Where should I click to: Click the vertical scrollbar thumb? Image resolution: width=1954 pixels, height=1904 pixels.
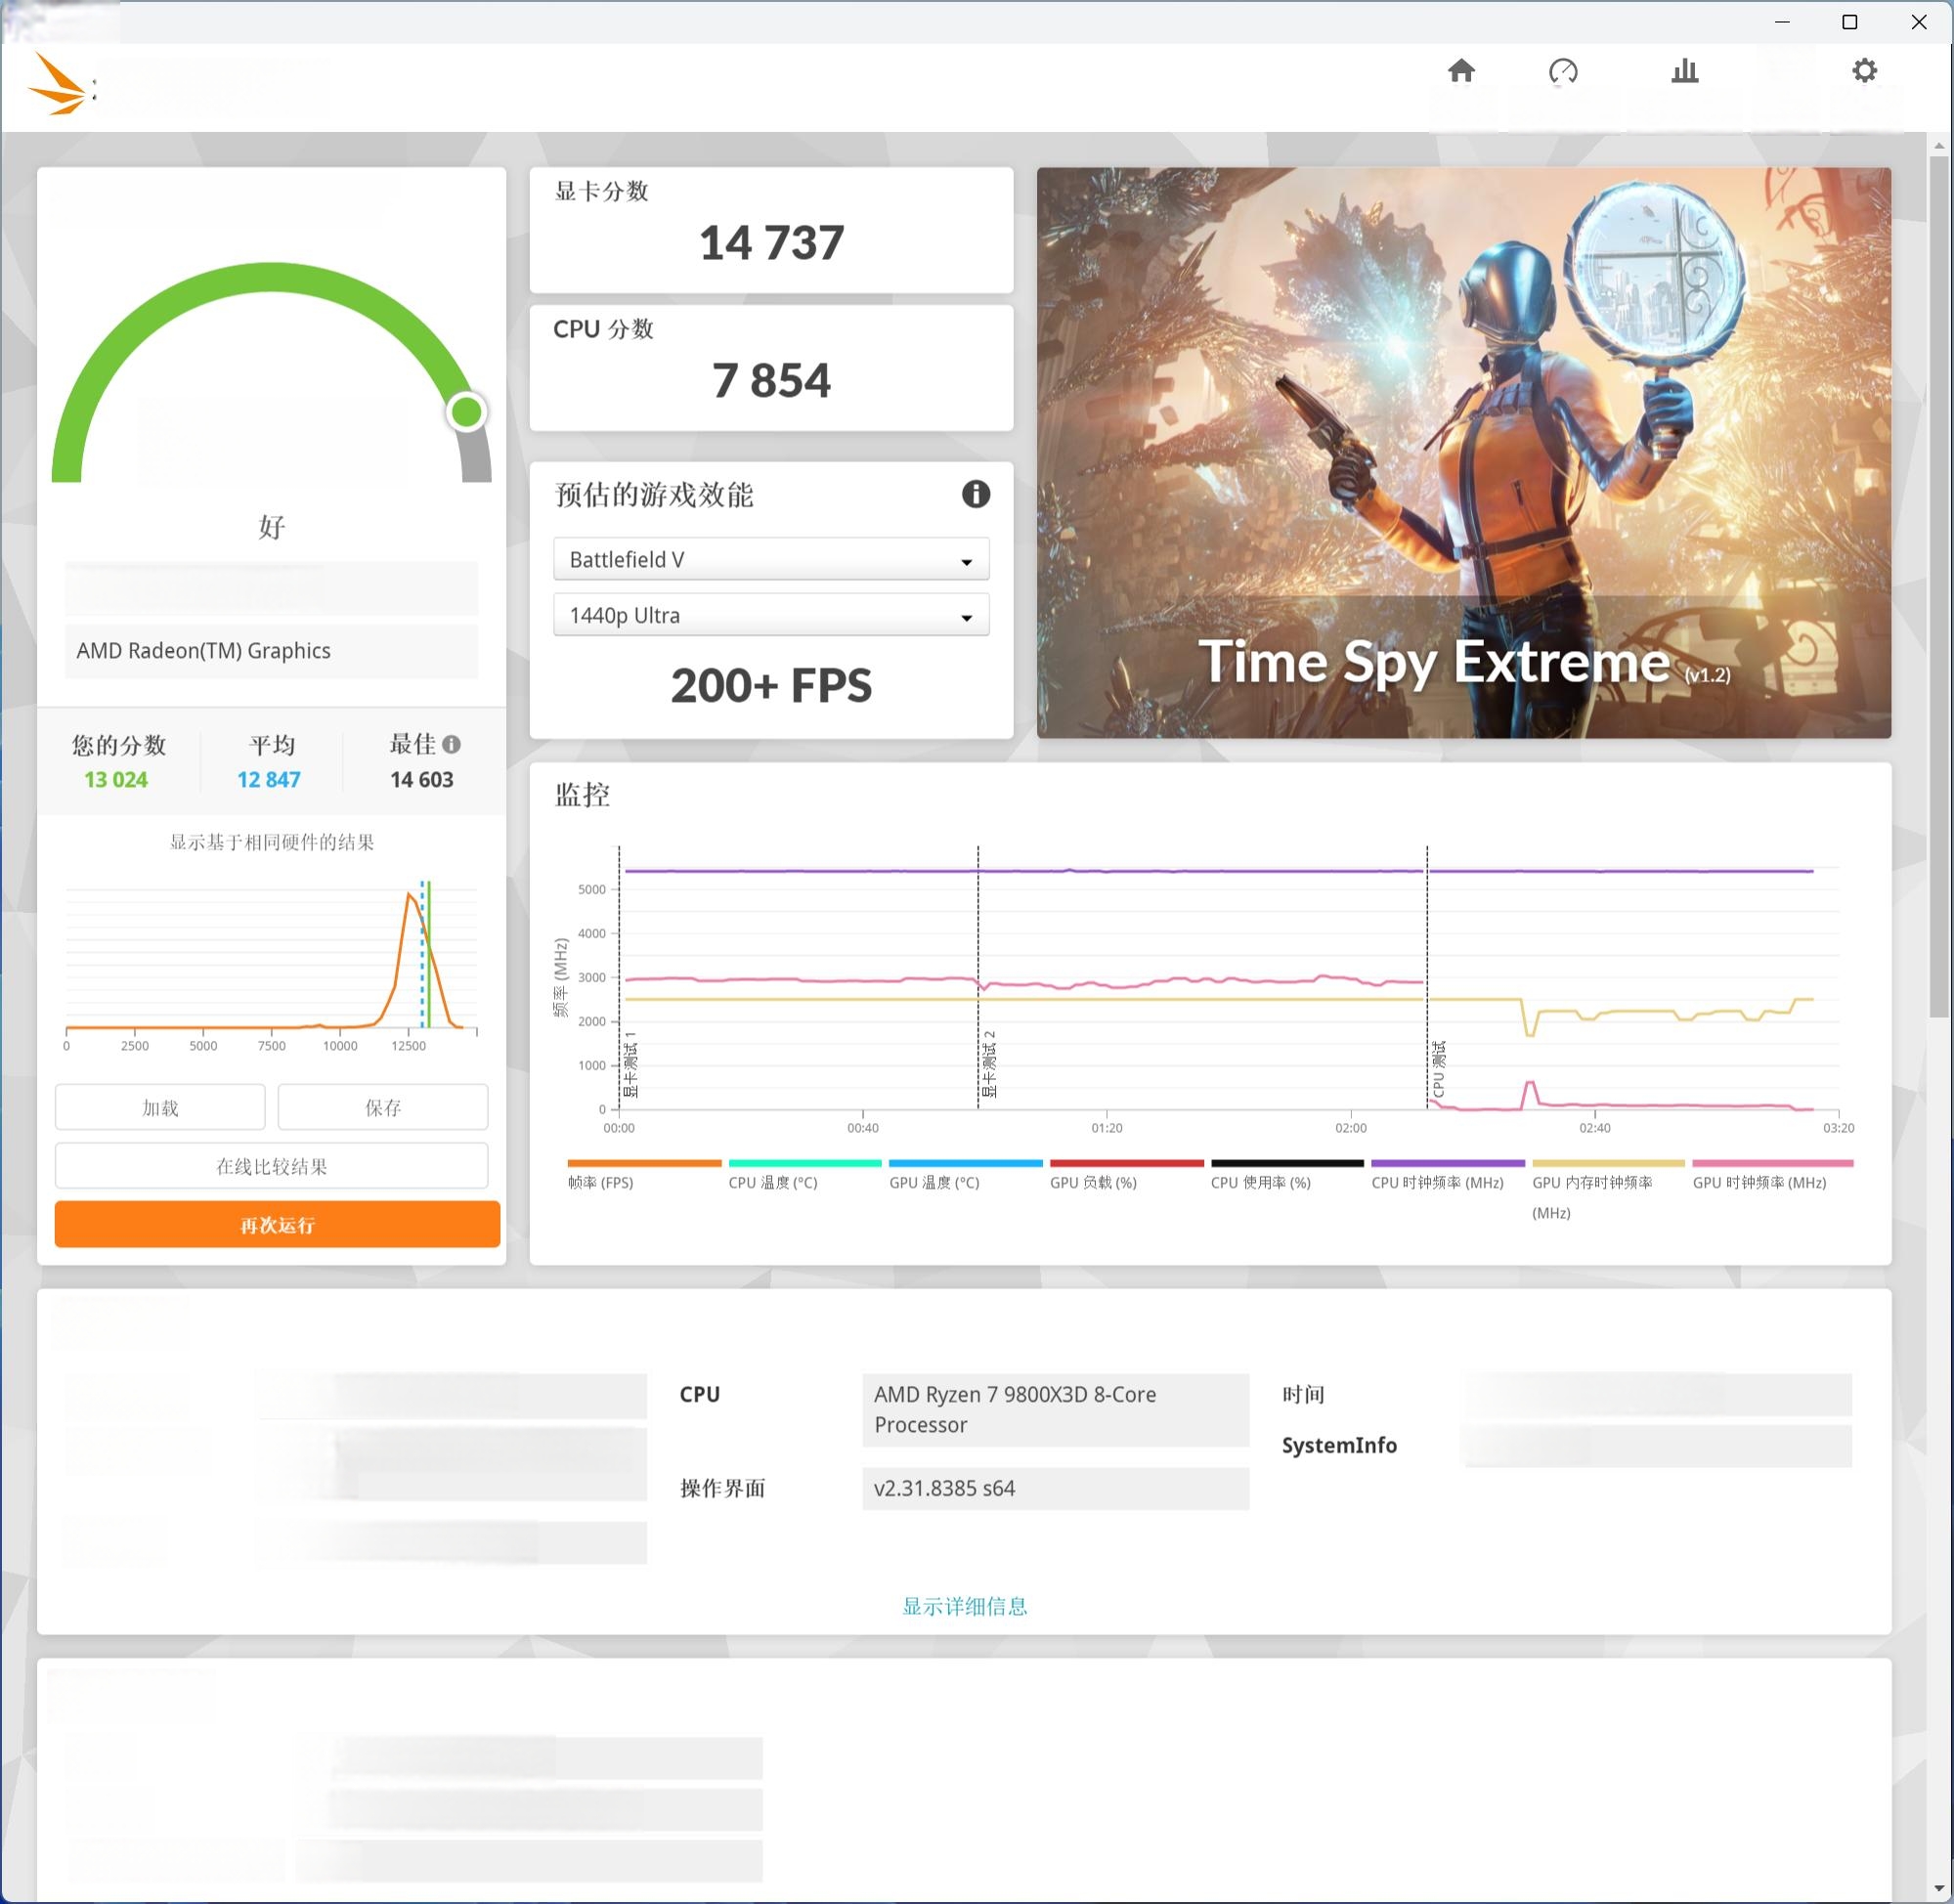click(1940, 585)
